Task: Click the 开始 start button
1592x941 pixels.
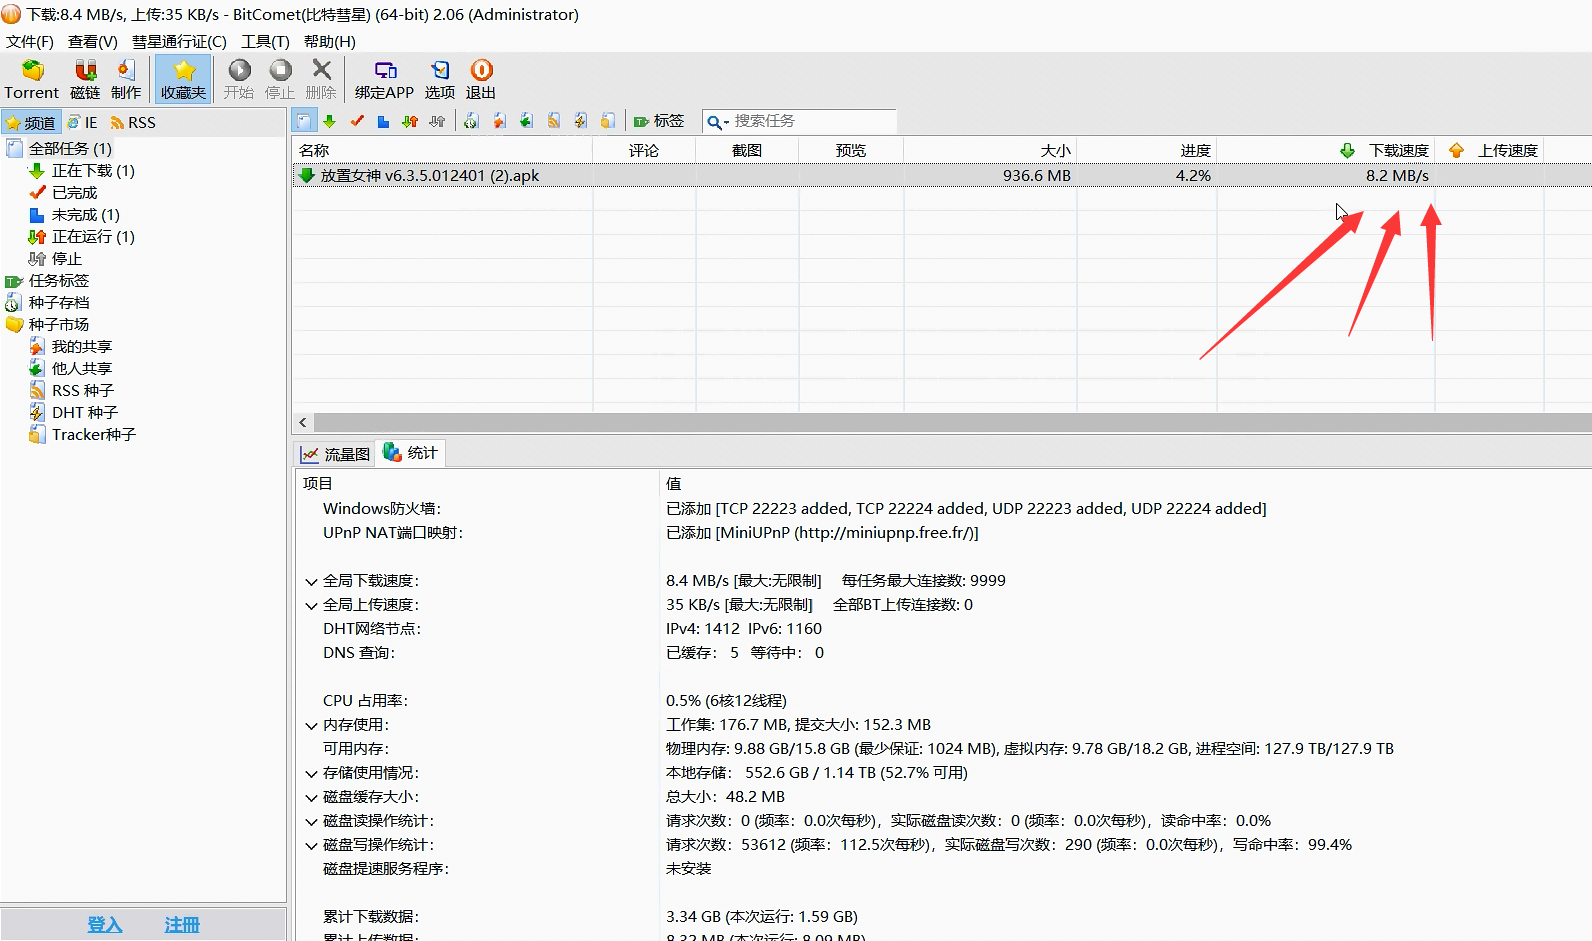Action: [239, 79]
